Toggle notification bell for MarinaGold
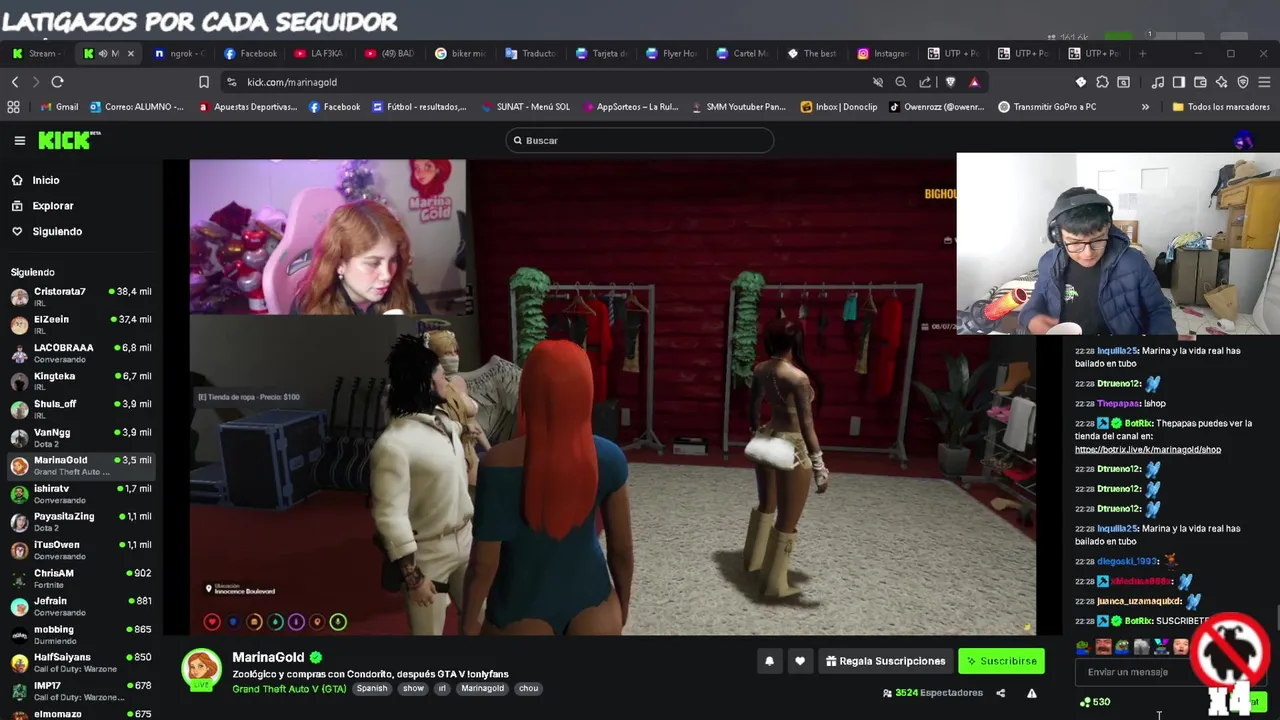1280x720 pixels. (769, 661)
